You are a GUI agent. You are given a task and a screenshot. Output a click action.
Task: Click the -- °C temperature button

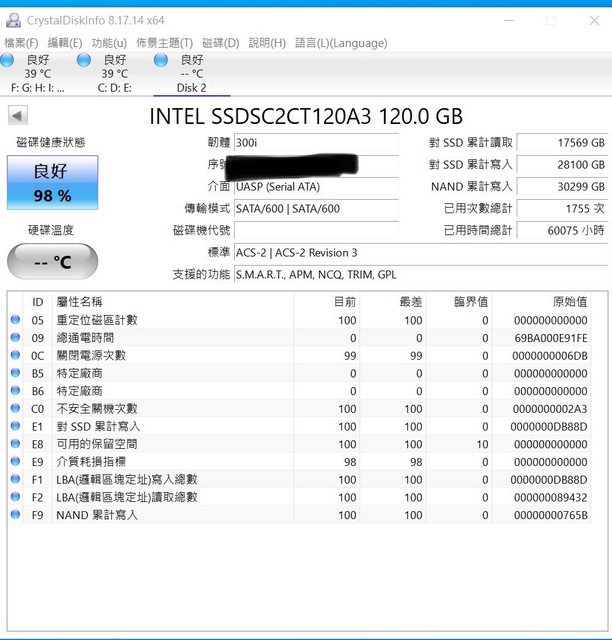(x=52, y=262)
